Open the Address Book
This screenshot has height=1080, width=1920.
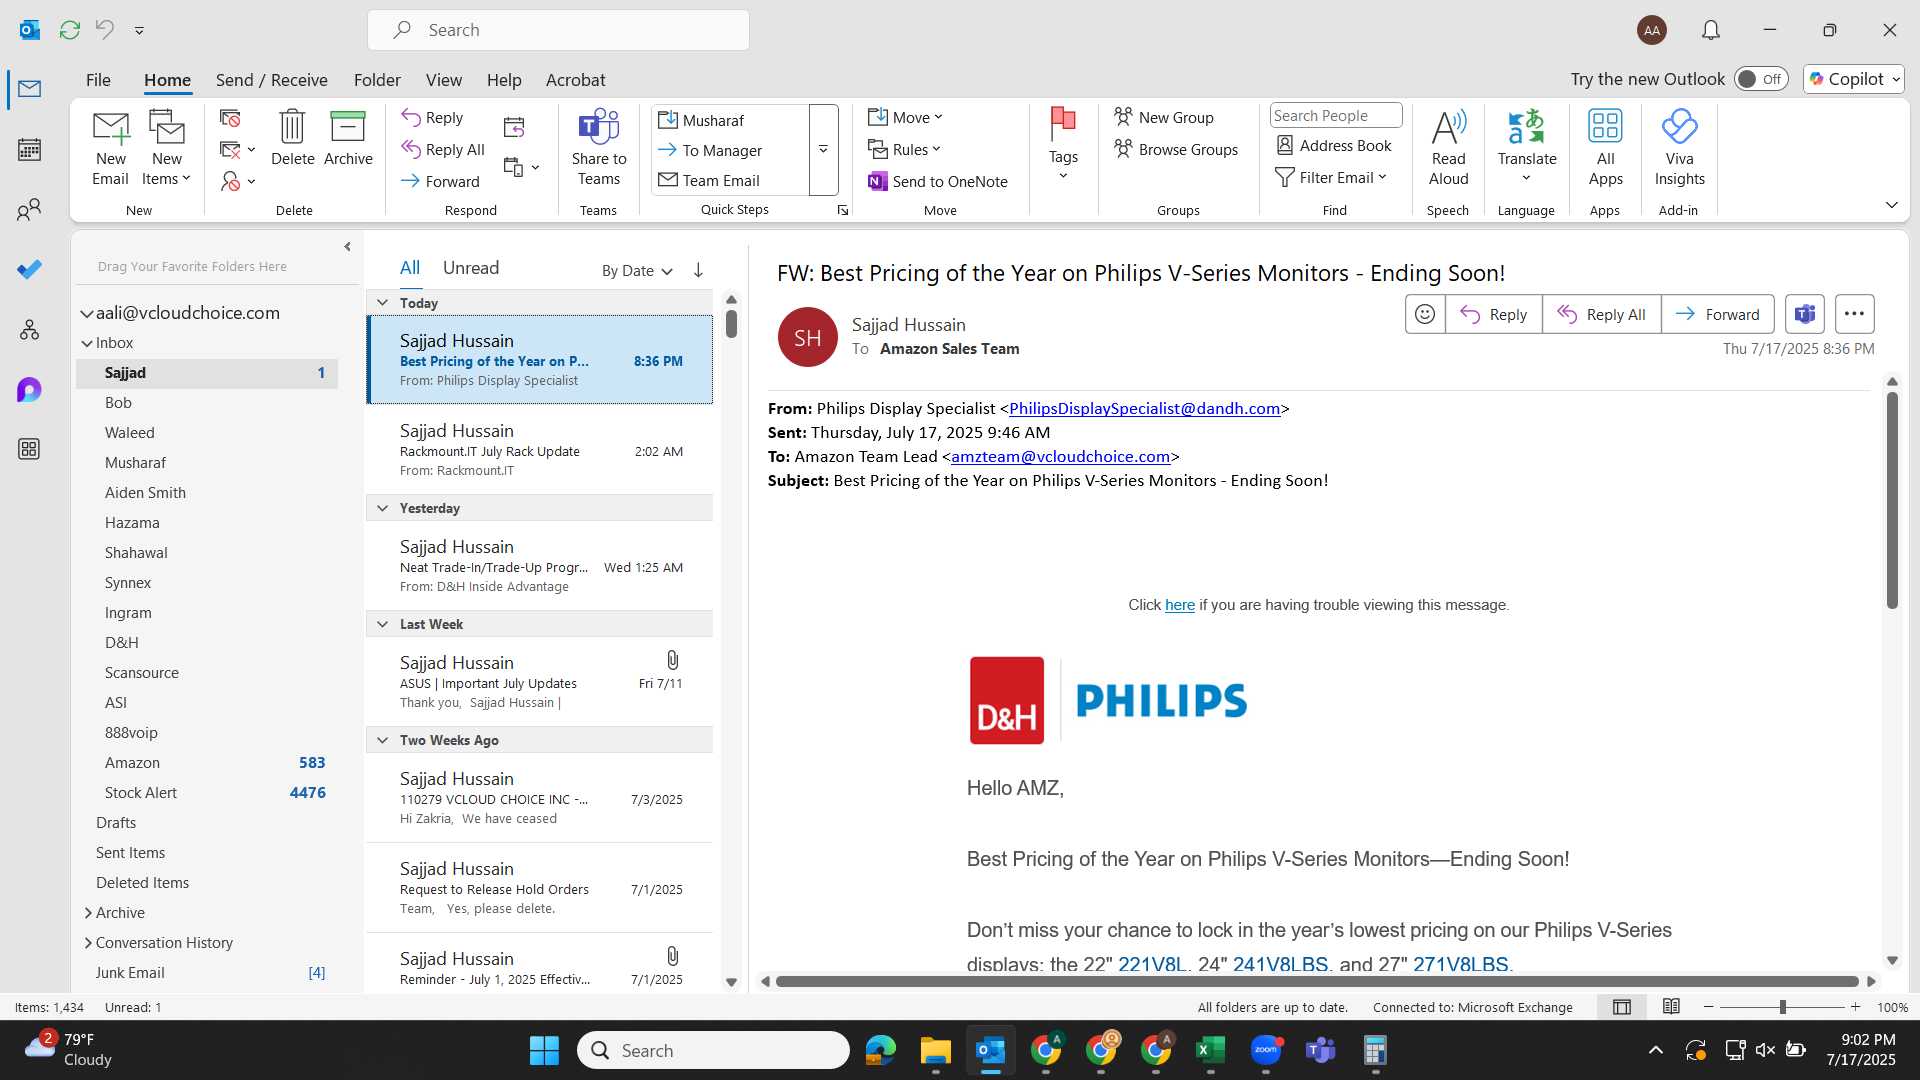coord(1334,145)
